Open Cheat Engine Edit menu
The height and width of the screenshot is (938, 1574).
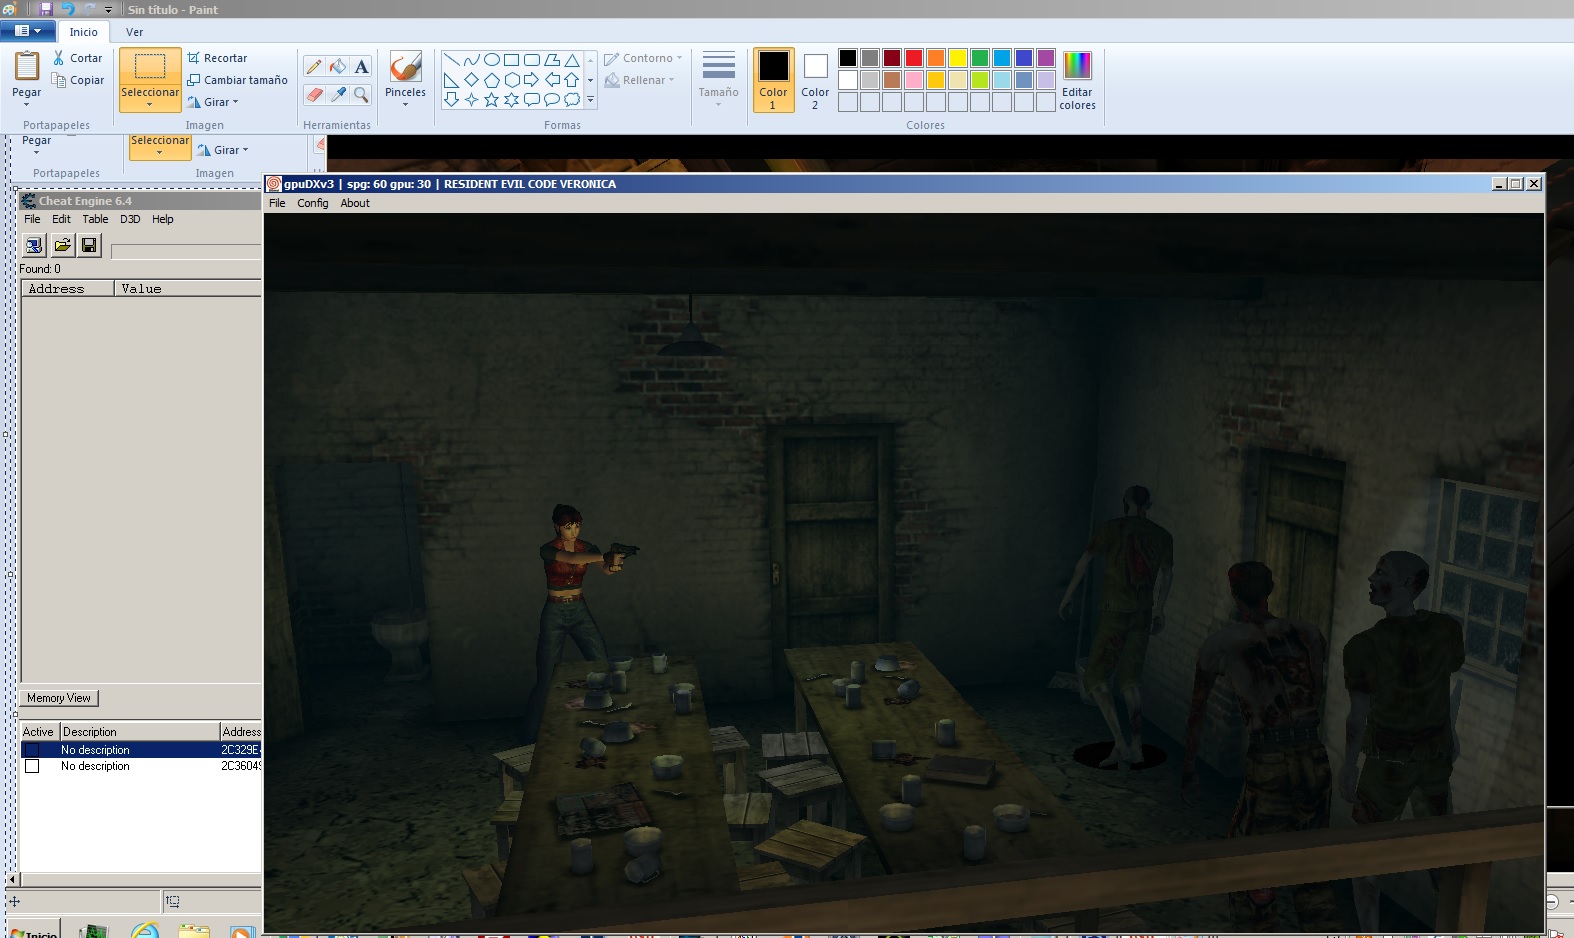point(61,219)
